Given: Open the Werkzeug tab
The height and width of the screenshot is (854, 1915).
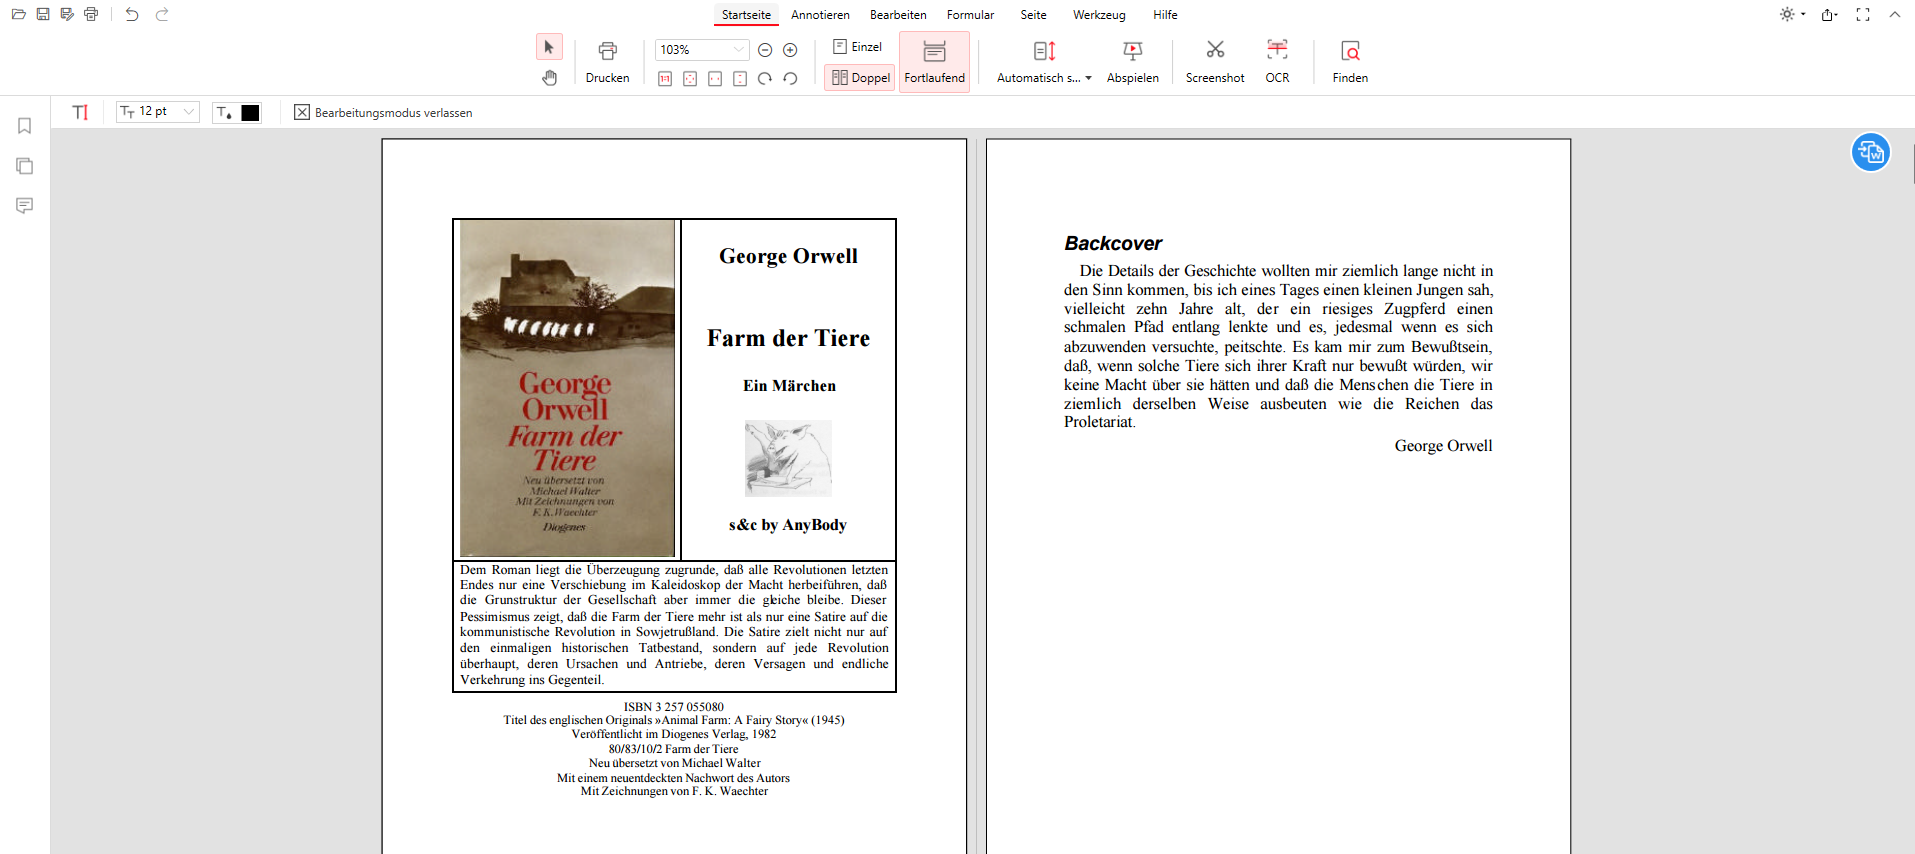Looking at the screenshot, I should pyautogui.click(x=1099, y=15).
